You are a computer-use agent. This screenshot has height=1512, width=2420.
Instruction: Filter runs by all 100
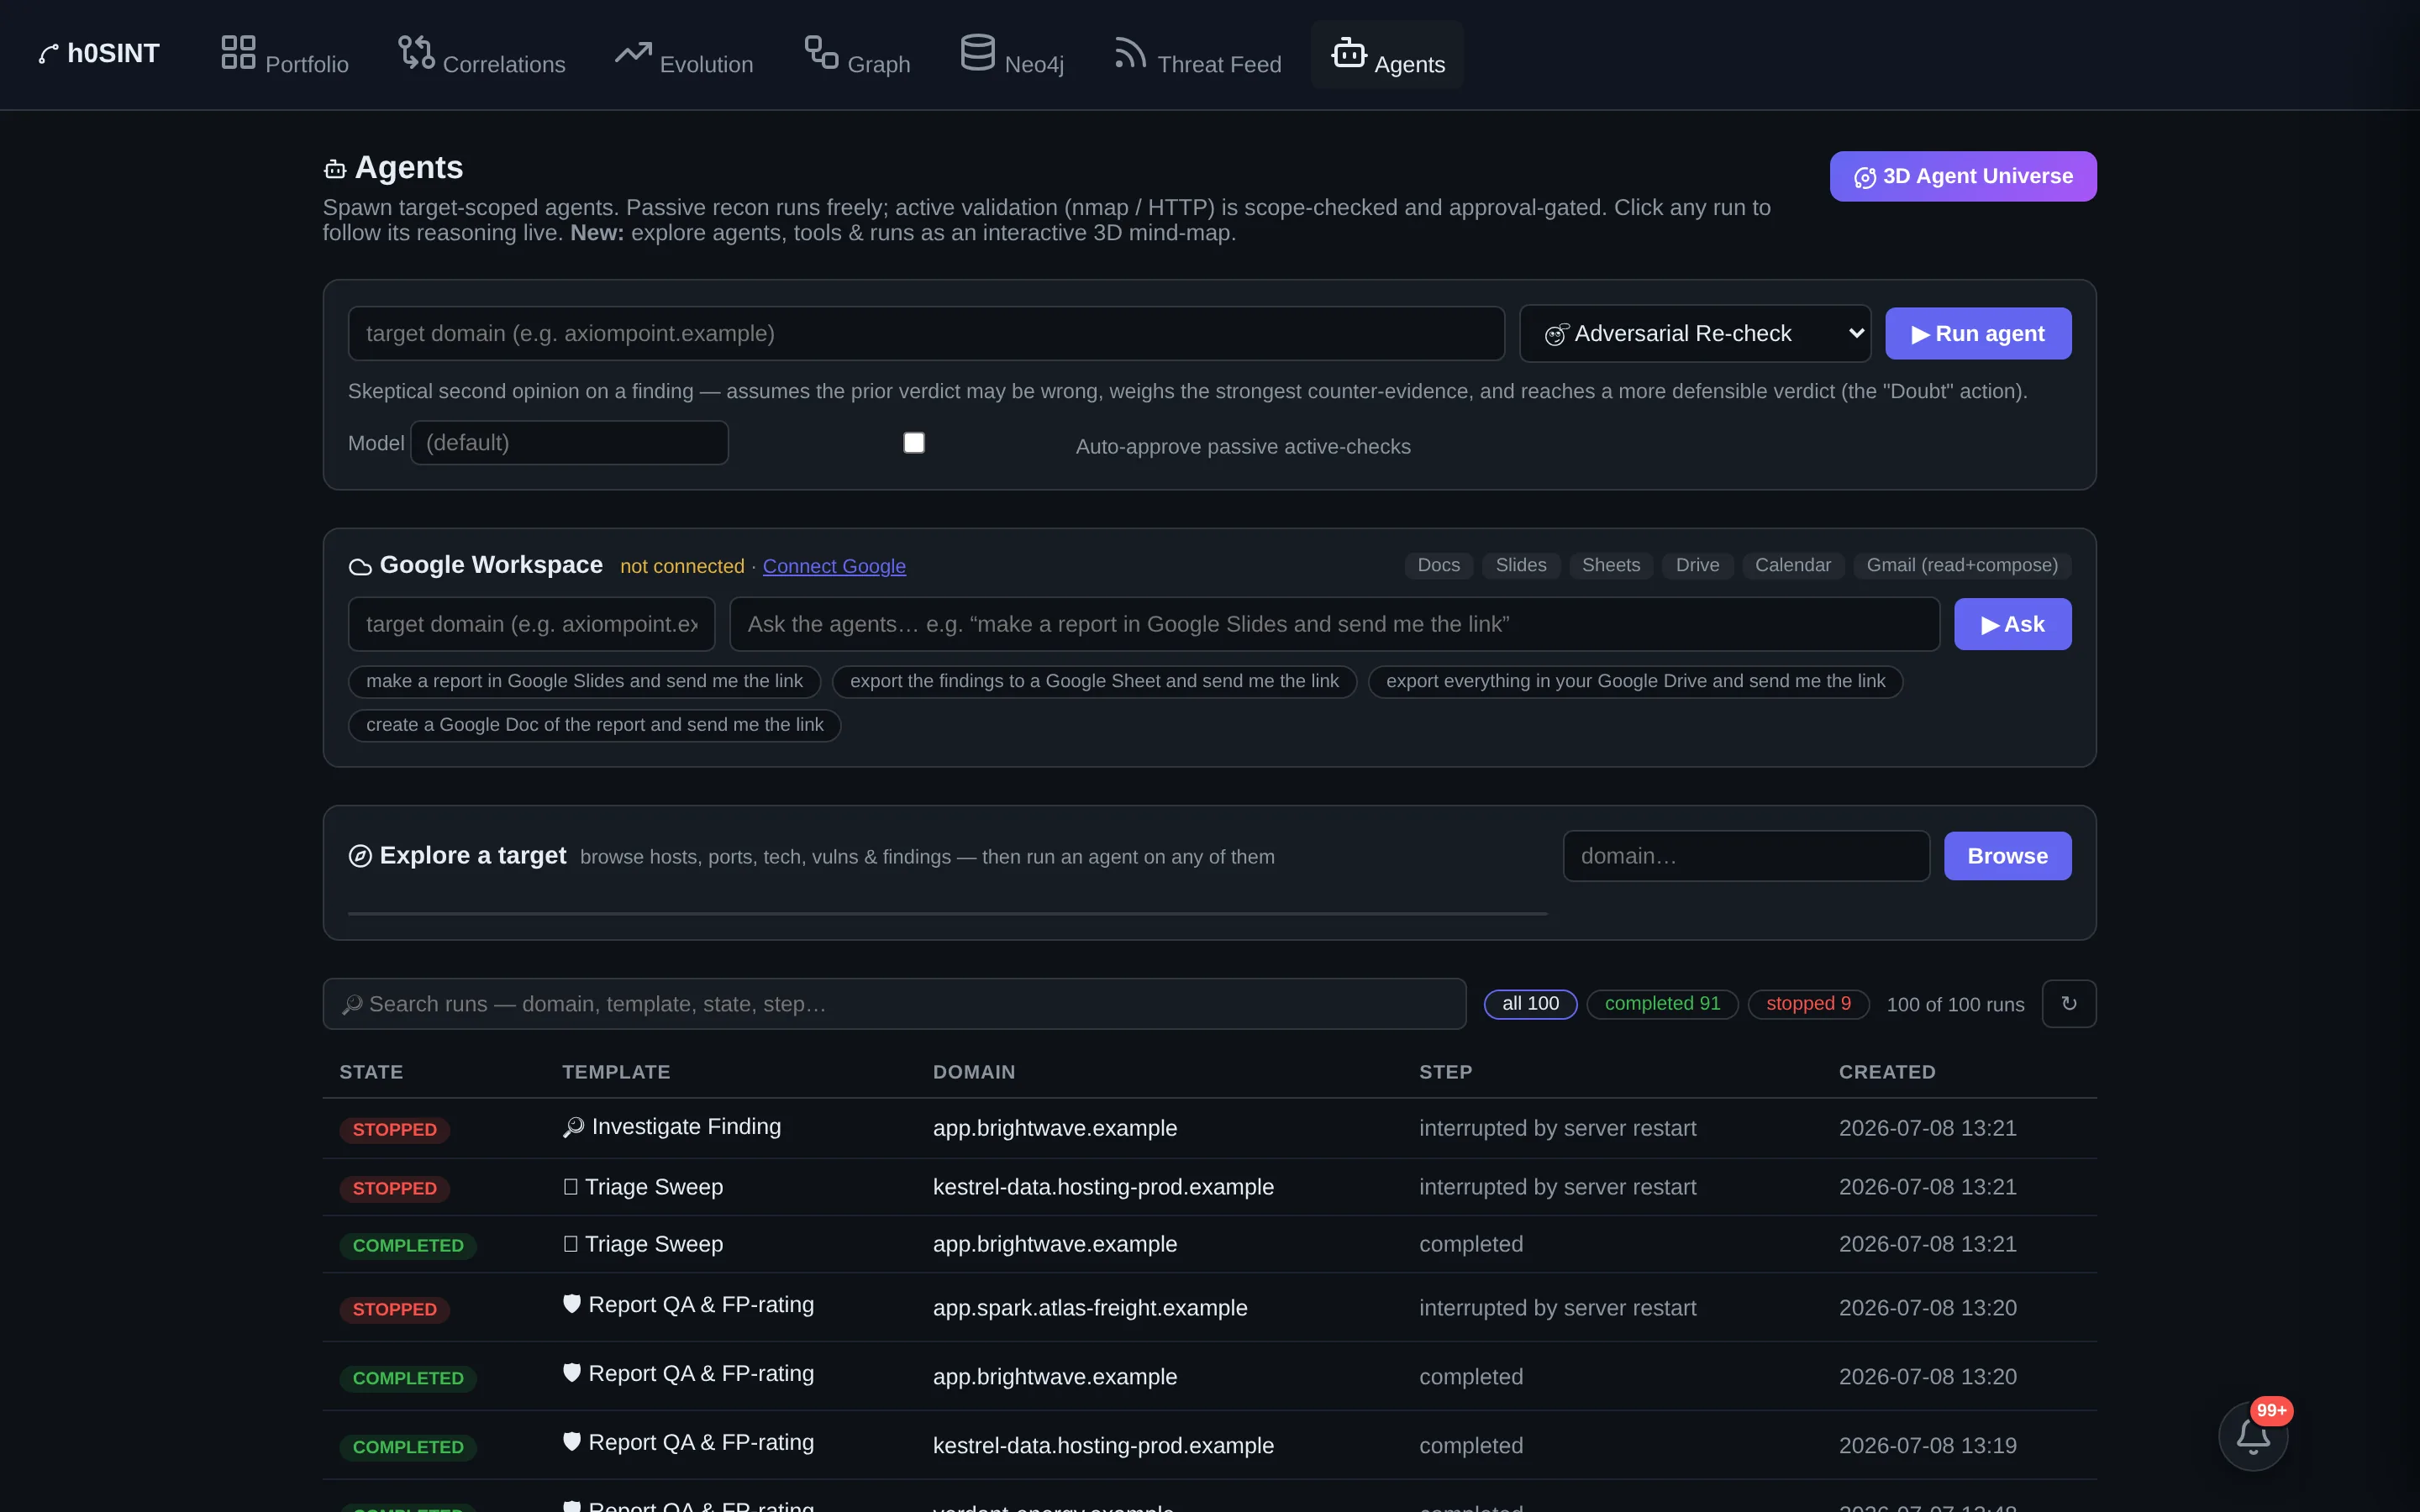[x=1531, y=1004]
